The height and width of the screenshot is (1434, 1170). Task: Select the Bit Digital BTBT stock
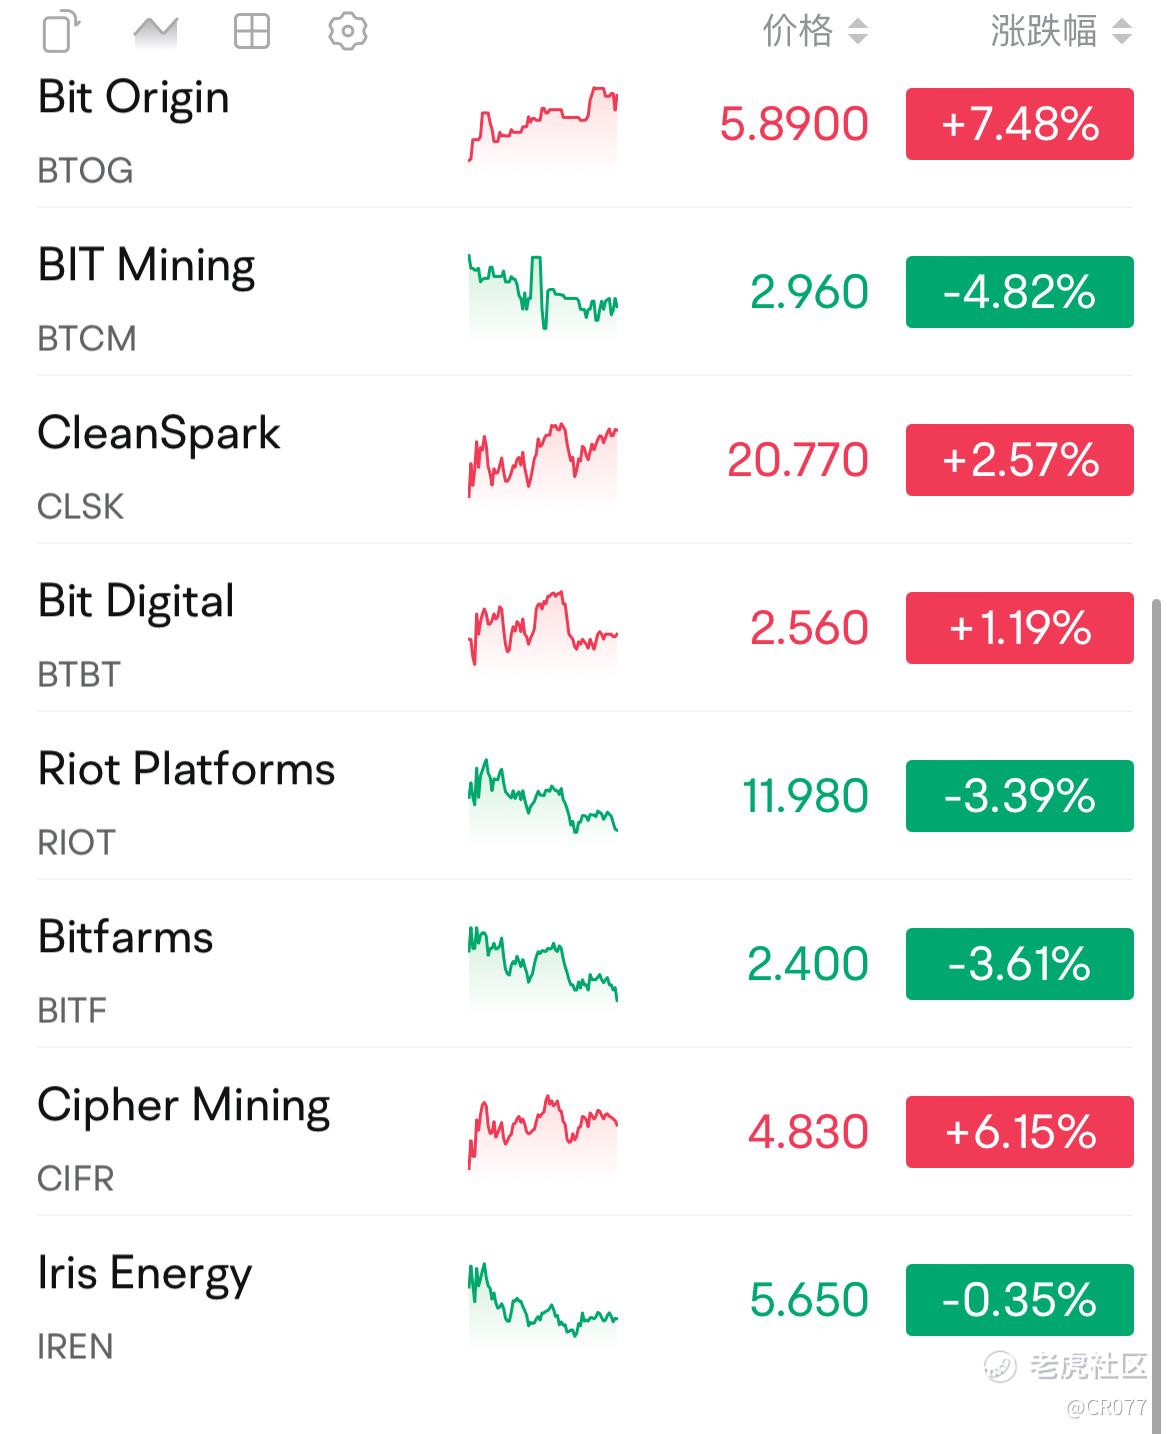pyautogui.click(x=585, y=628)
